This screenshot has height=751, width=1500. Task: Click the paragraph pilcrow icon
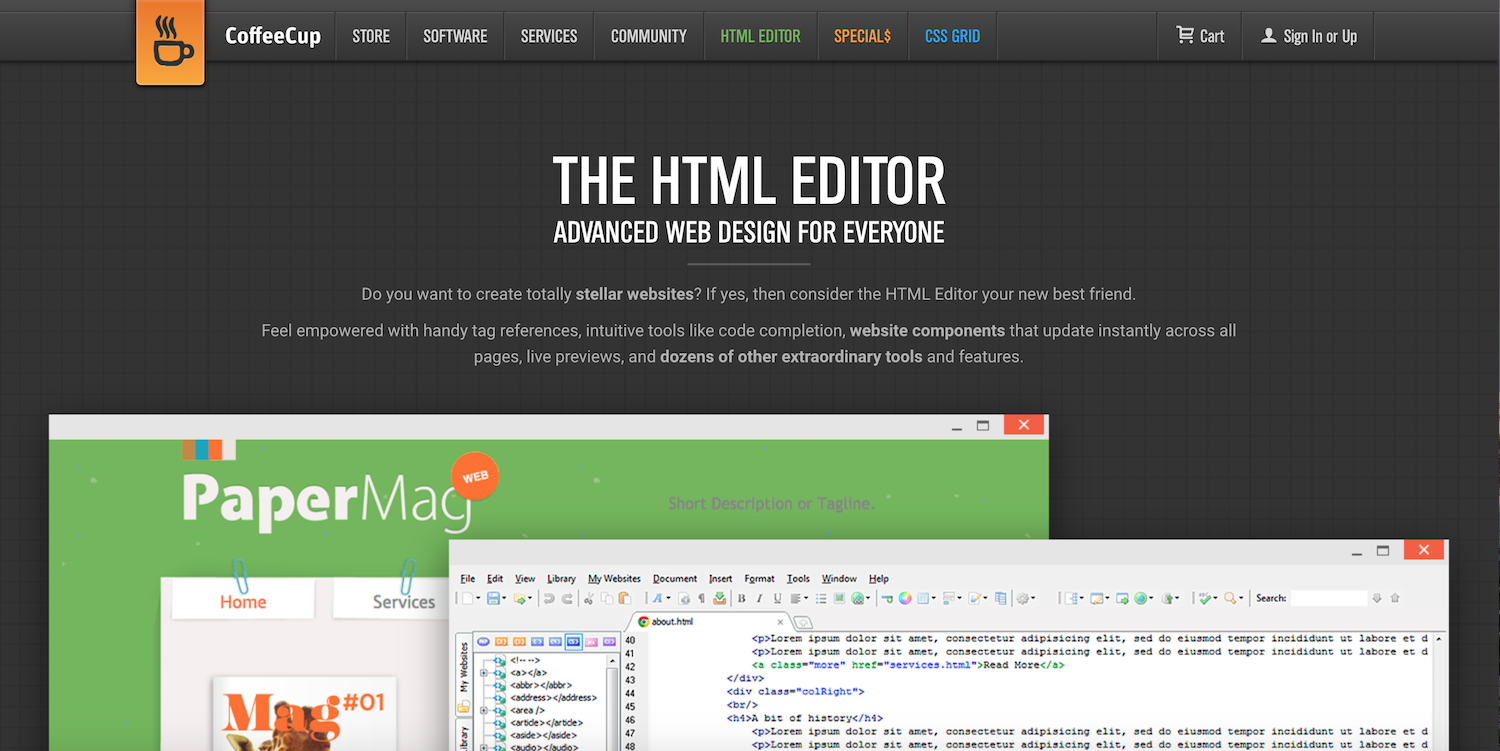702,598
